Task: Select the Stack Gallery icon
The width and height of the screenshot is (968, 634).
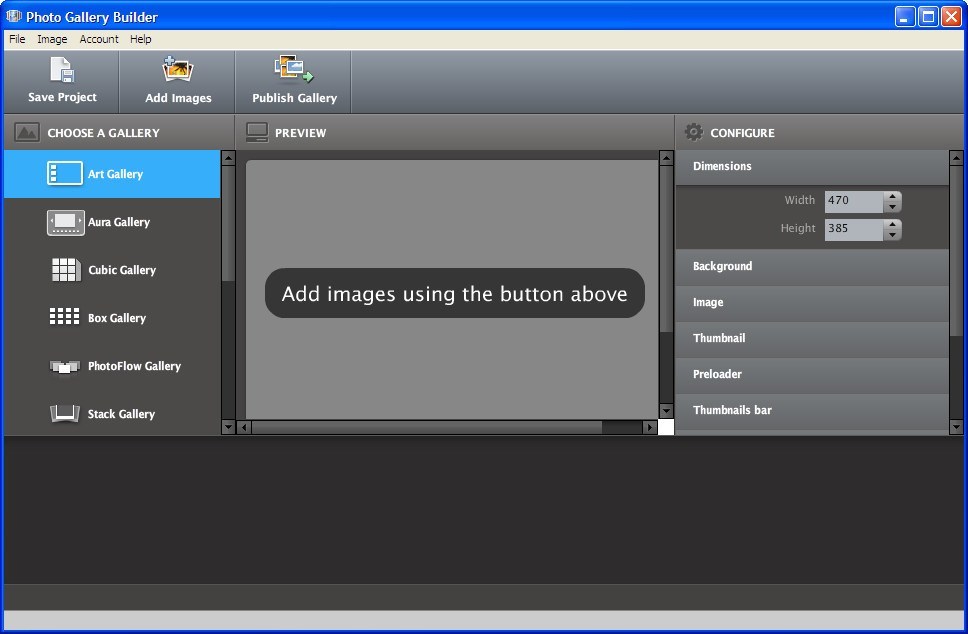Action: click(64, 413)
